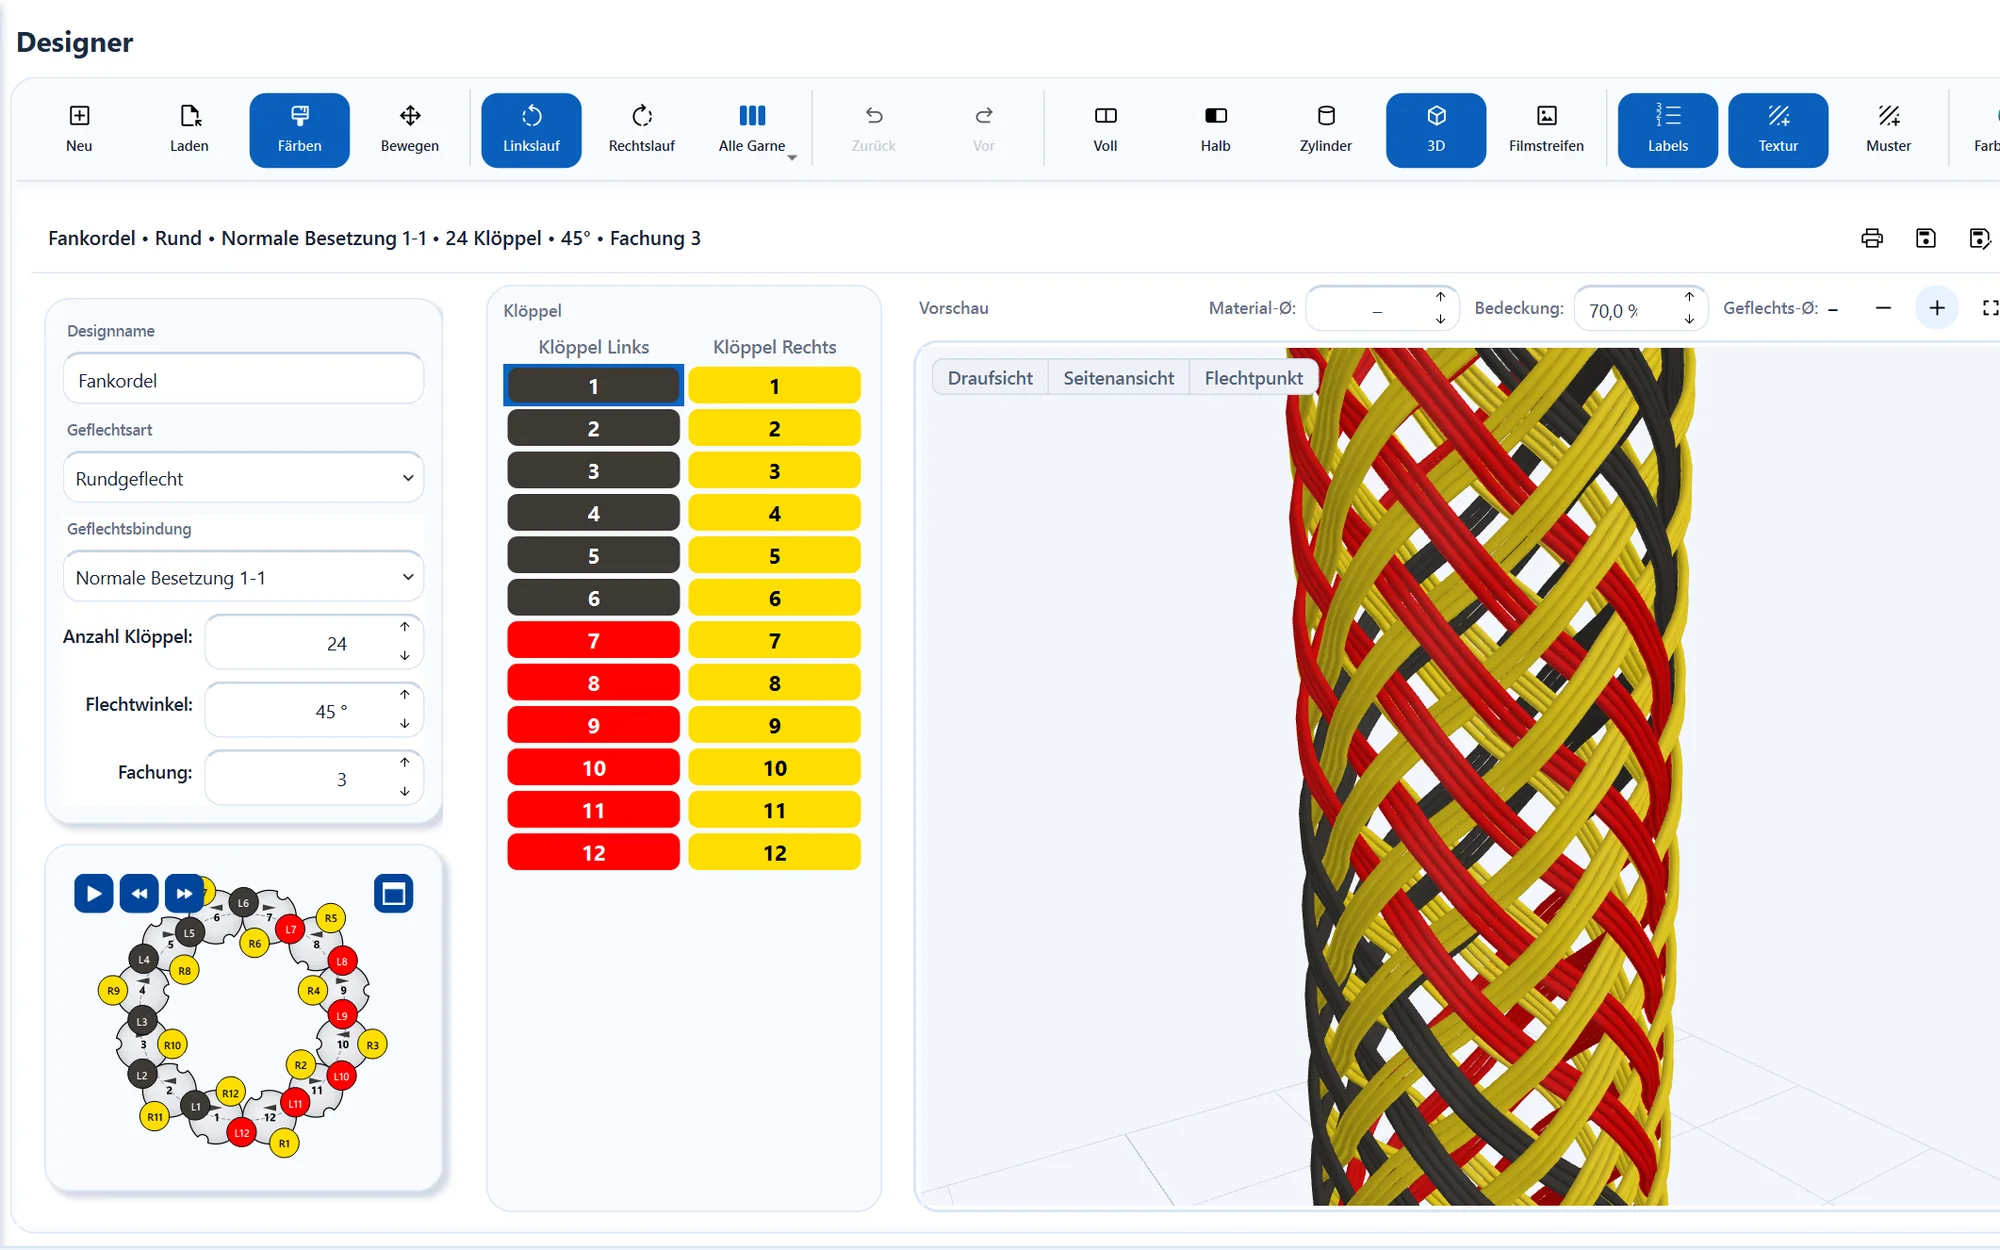Image resolution: width=2000 pixels, height=1250 pixels.
Task: Decrease Flechtwinkel with down arrow
Action: [405, 723]
